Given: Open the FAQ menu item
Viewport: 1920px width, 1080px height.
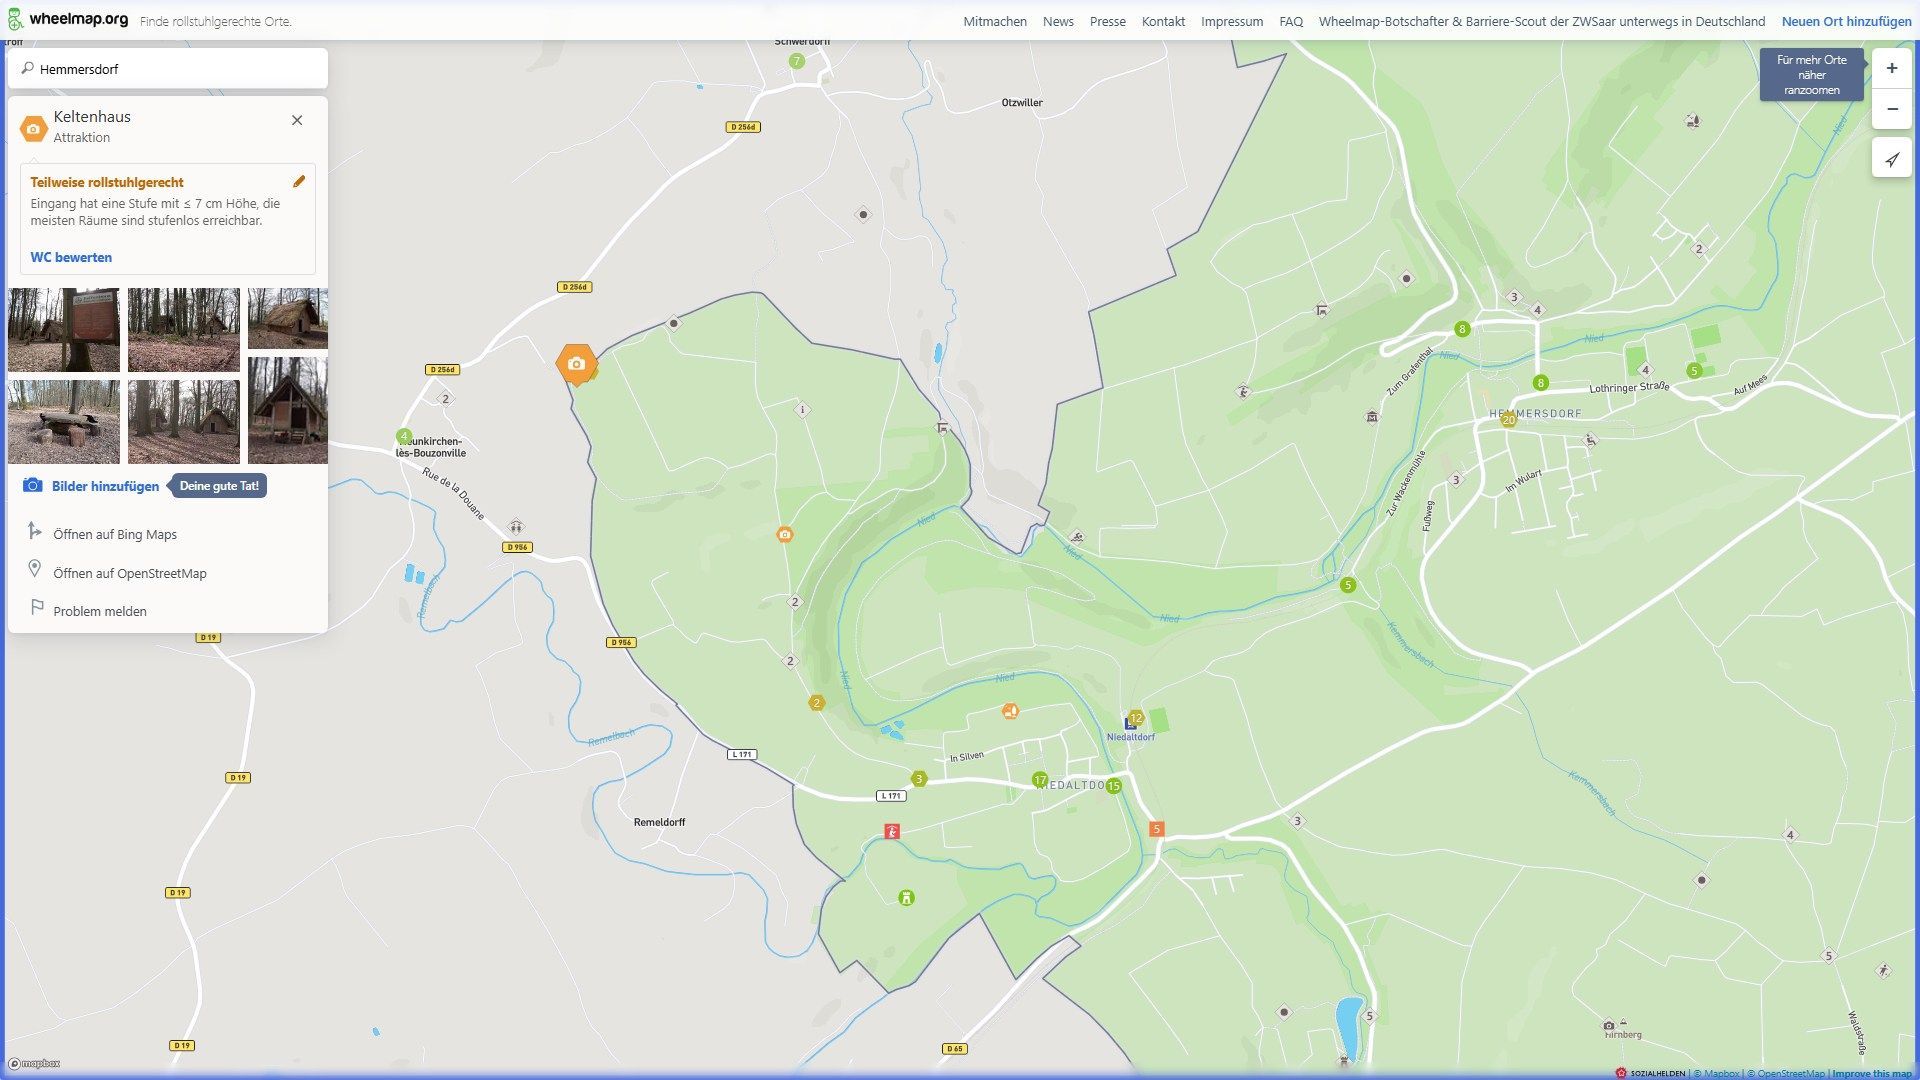Looking at the screenshot, I should click(1290, 21).
